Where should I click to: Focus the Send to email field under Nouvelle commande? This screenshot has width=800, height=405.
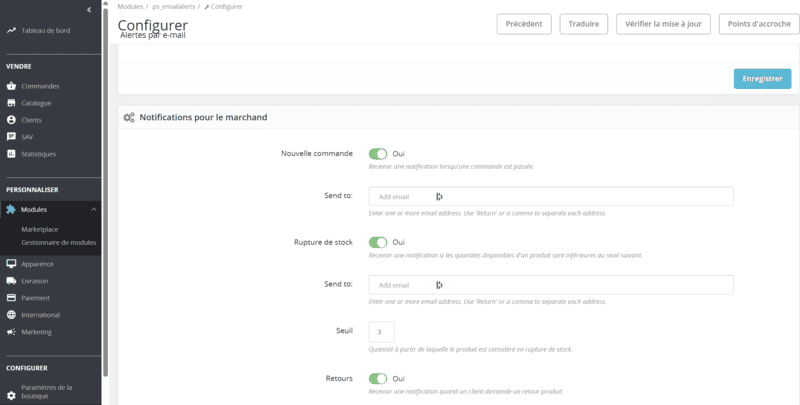click(x=551, y=197)
